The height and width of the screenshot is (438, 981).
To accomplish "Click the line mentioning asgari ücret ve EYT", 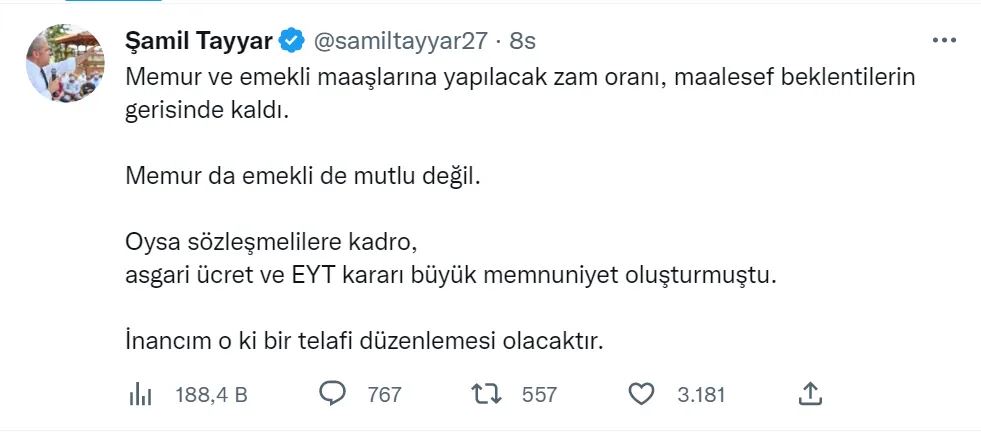I will pos(450,276).
